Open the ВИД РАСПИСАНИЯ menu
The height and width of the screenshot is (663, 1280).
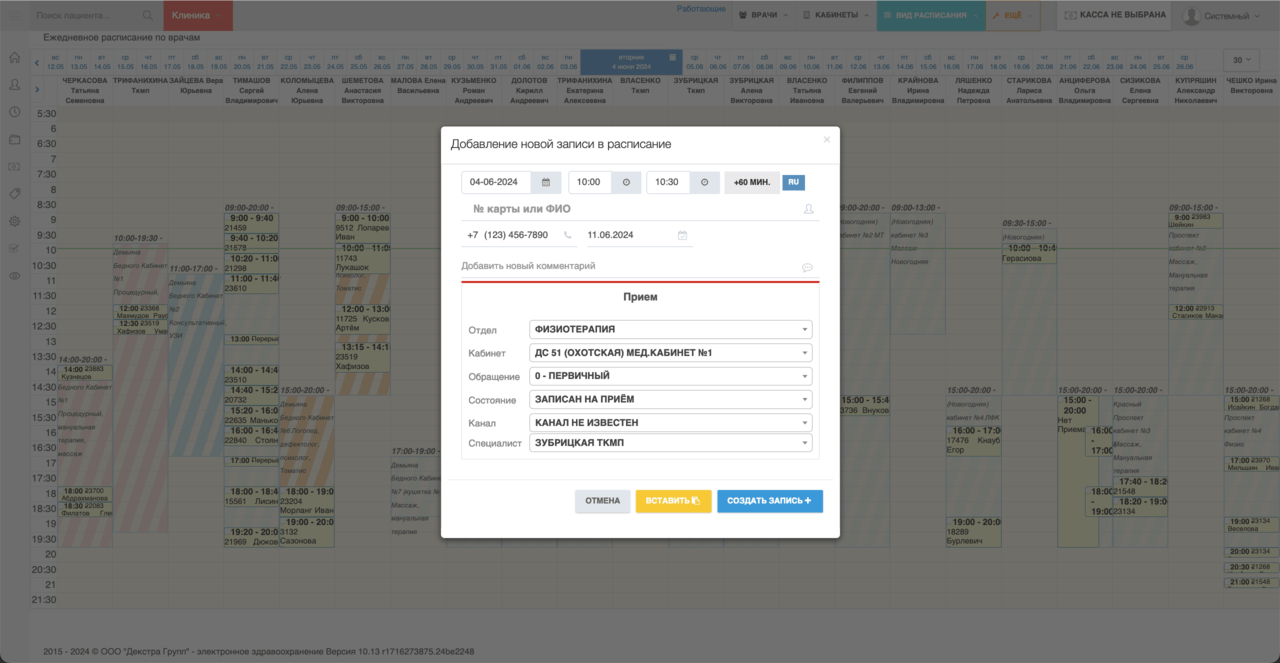click(x=931, y=16)
